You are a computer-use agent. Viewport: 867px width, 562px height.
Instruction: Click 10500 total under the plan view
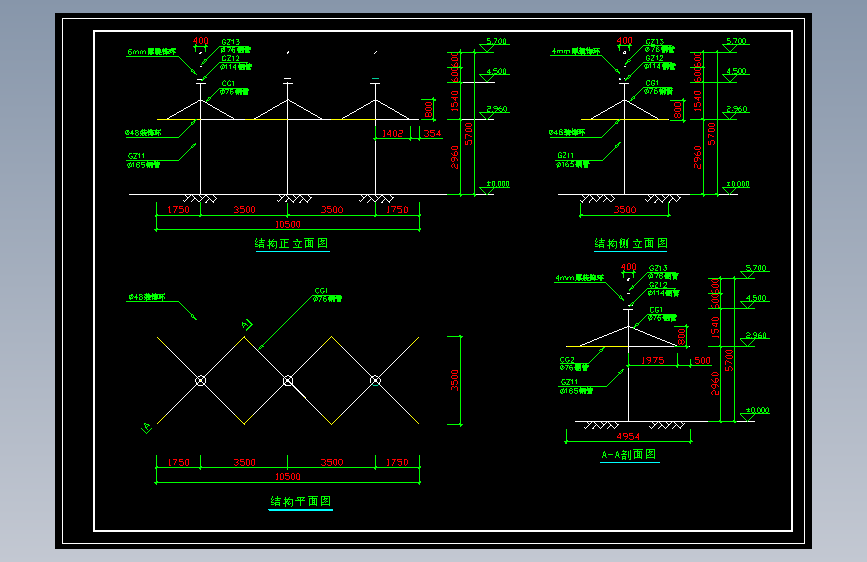click(288, 476)
